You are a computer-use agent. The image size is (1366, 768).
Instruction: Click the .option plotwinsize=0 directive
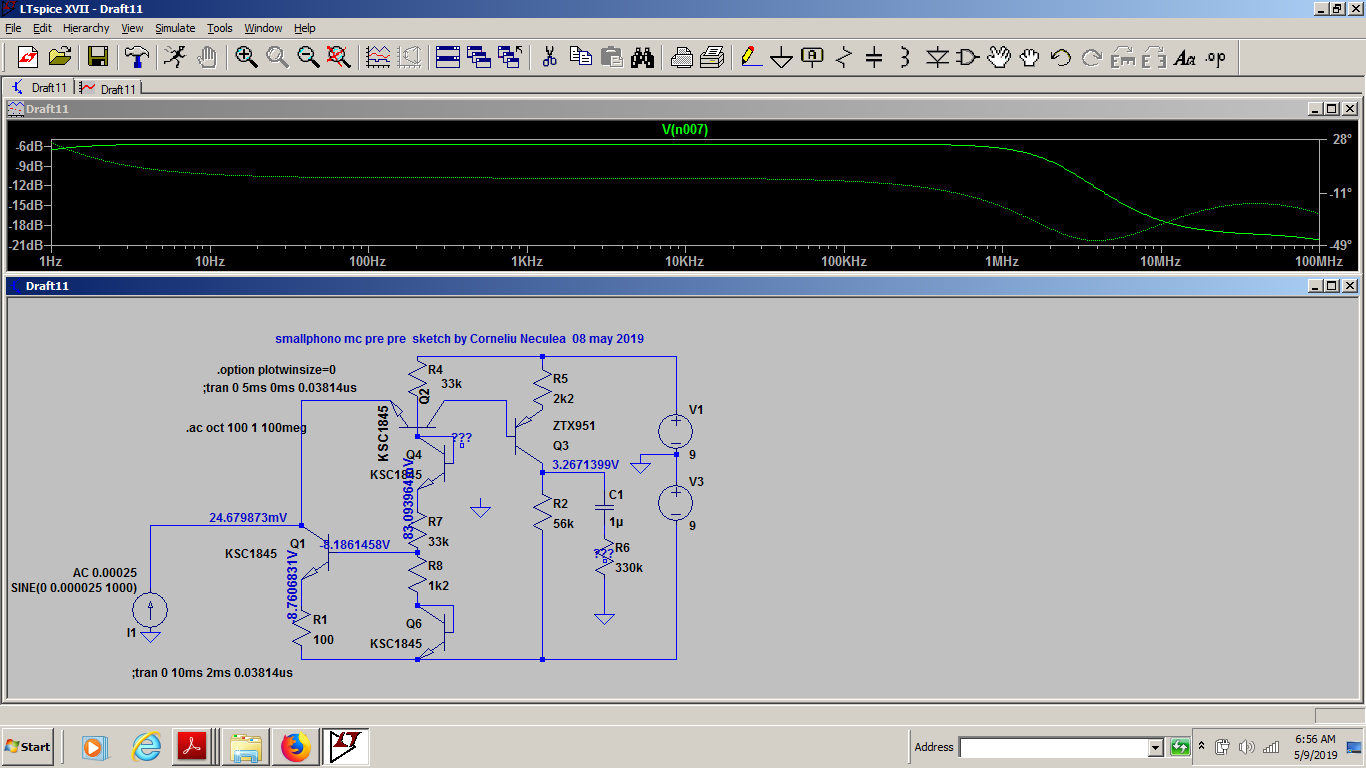[x=276, y=370]
